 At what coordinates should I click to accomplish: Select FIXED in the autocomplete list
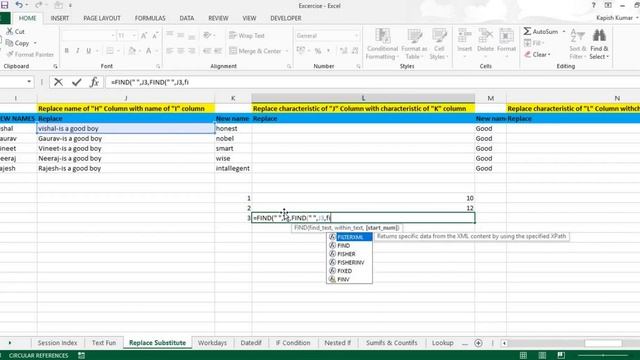(x=349, y=271)
